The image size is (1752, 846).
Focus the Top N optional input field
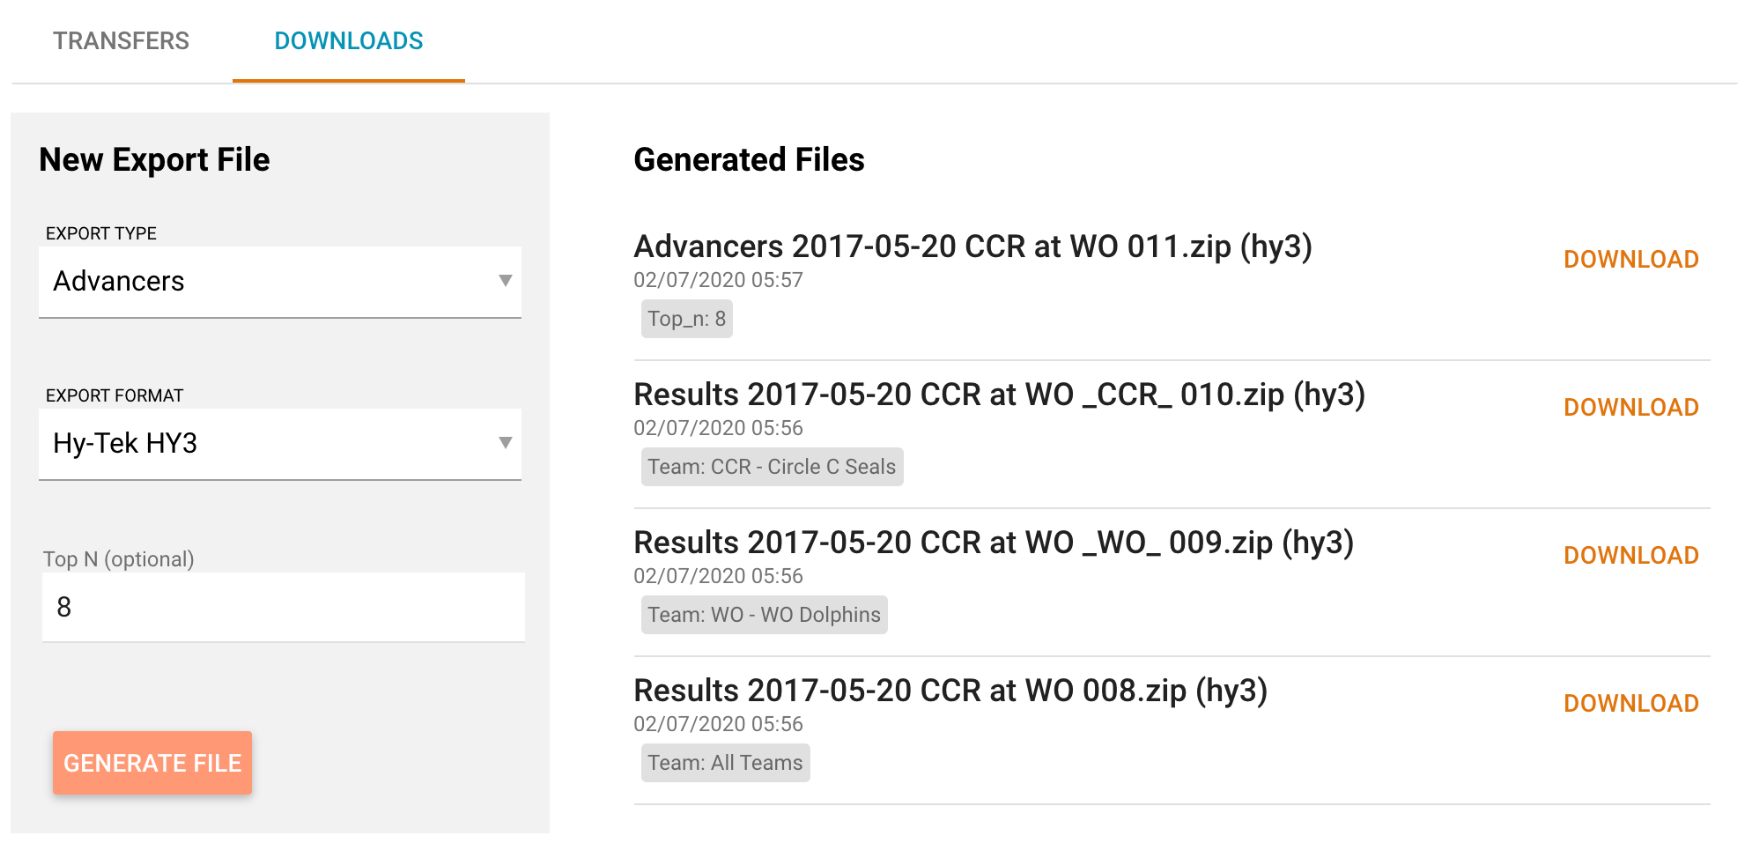point(283,607)
